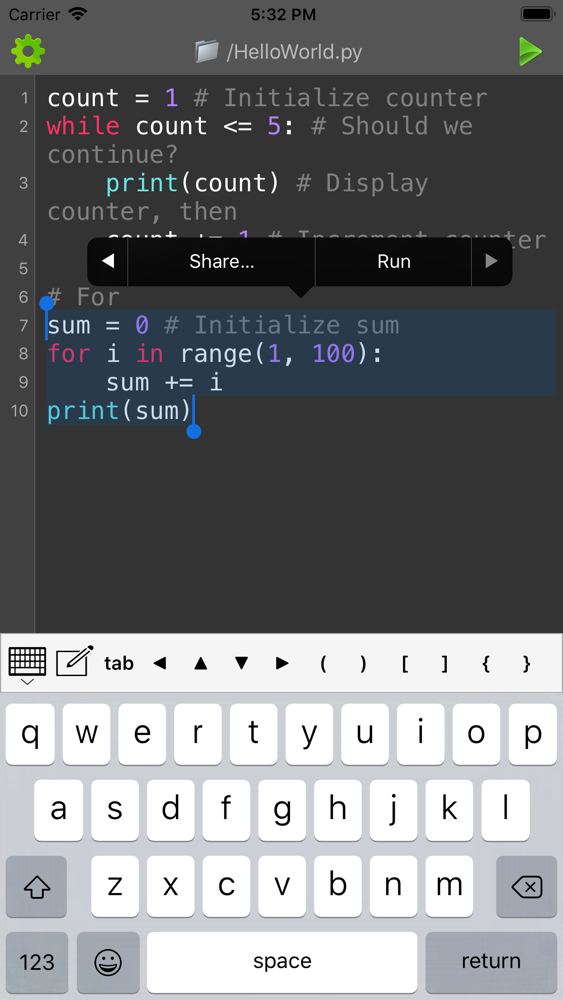
Task: Tap the m key
Action: (x=449, y=886)
